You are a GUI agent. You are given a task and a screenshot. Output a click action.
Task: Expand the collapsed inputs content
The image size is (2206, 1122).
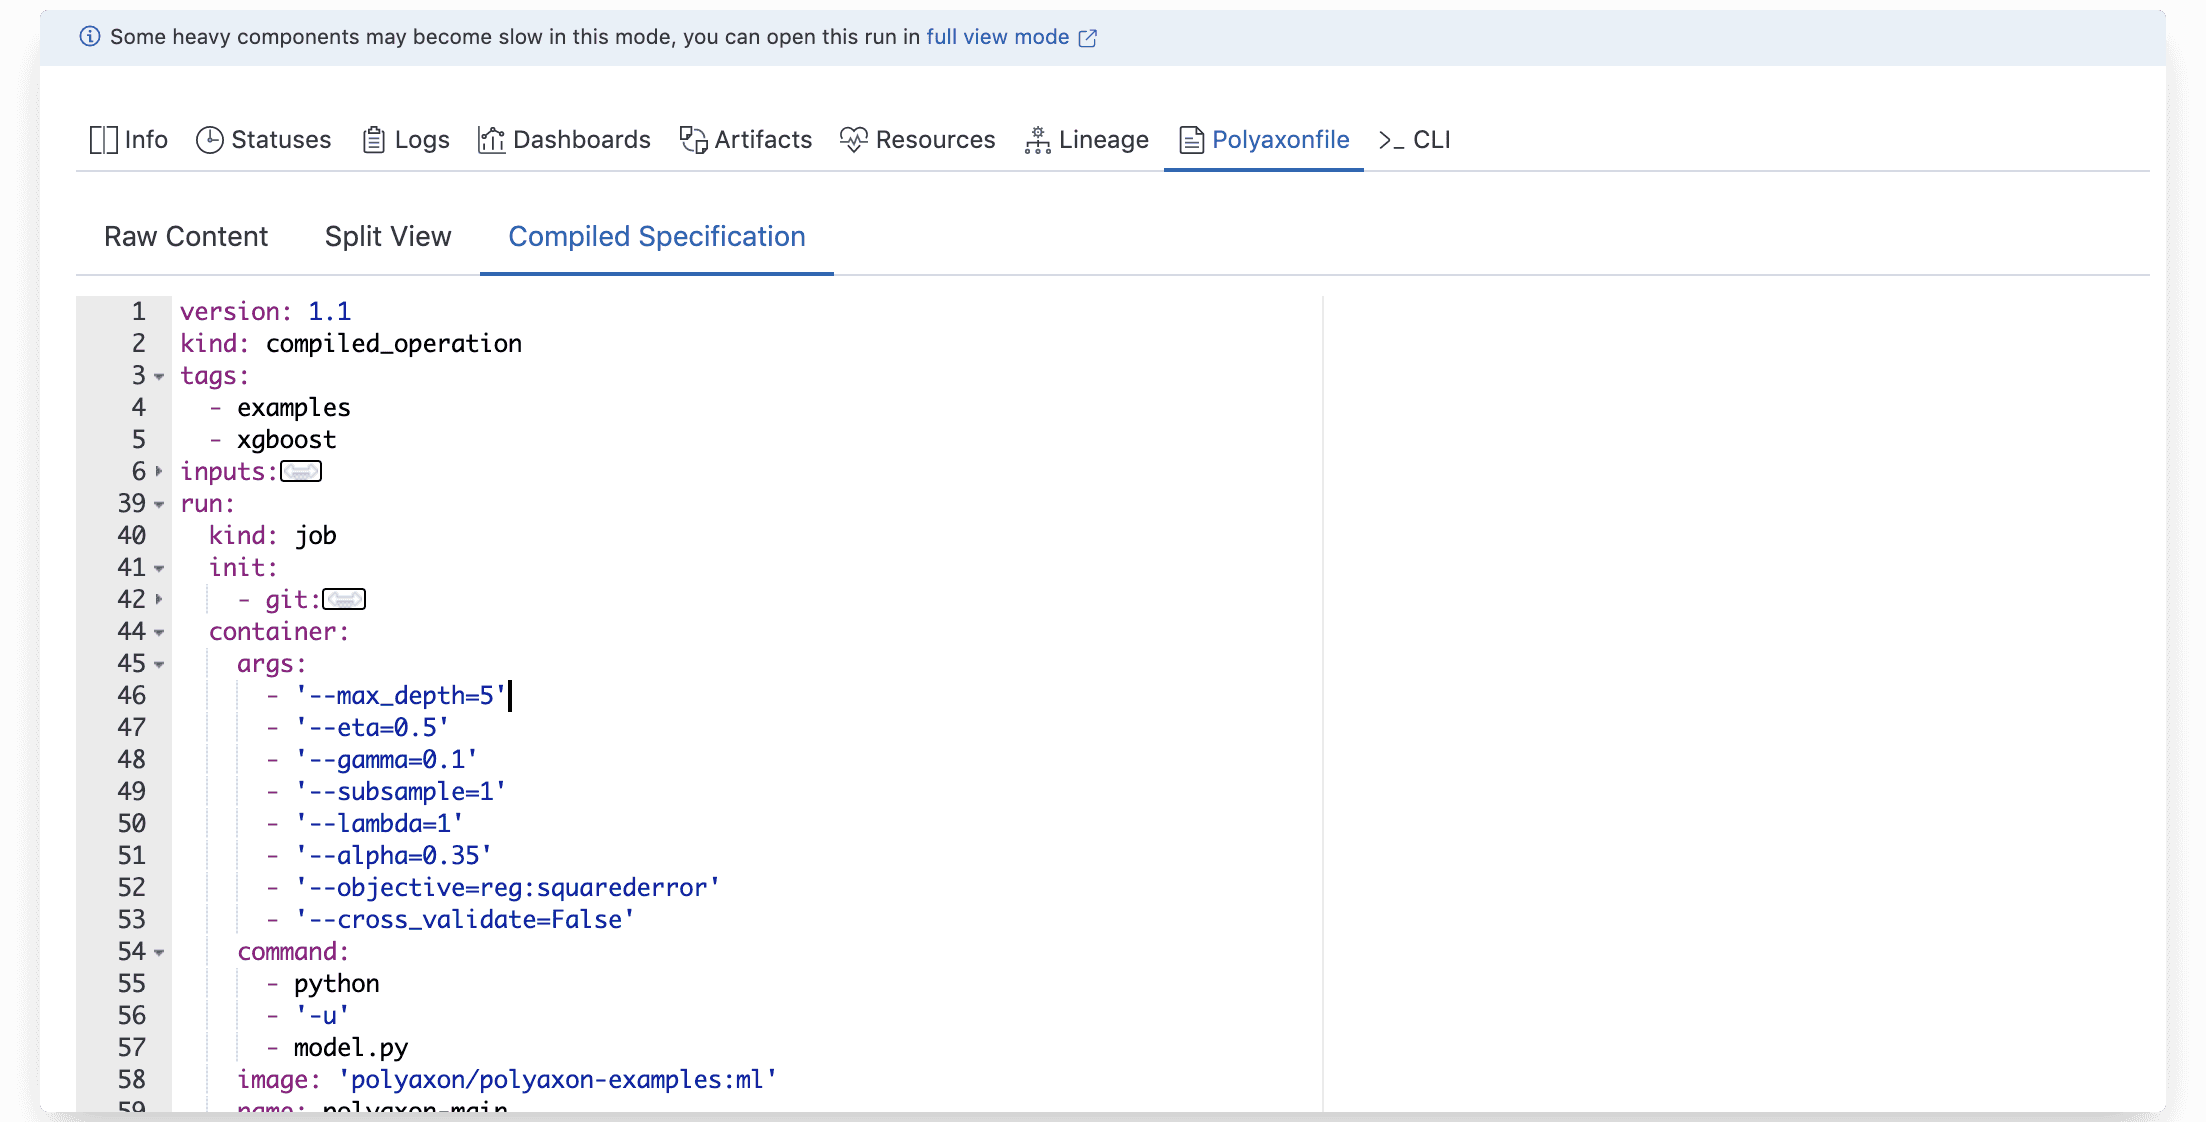pyautogui.click(x=302, y=470)
